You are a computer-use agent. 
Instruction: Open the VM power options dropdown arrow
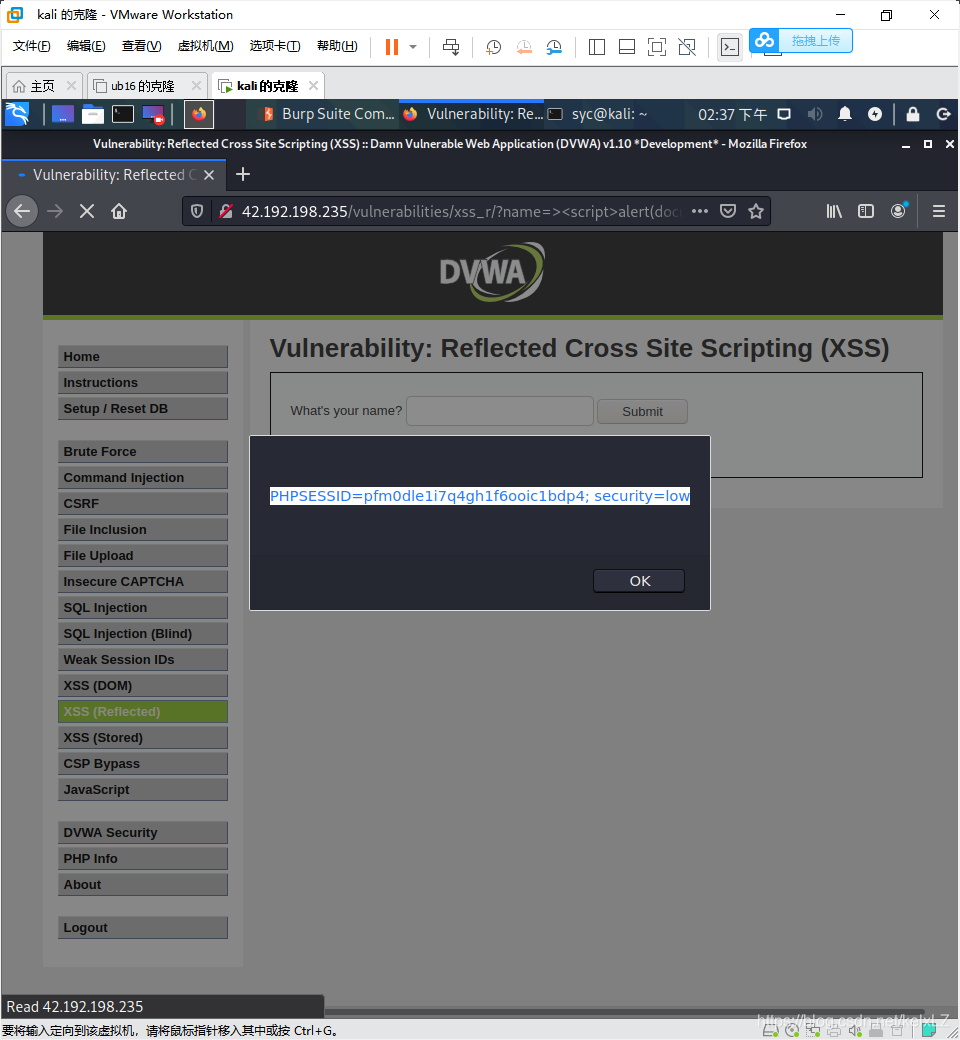[x=413, y=46]
